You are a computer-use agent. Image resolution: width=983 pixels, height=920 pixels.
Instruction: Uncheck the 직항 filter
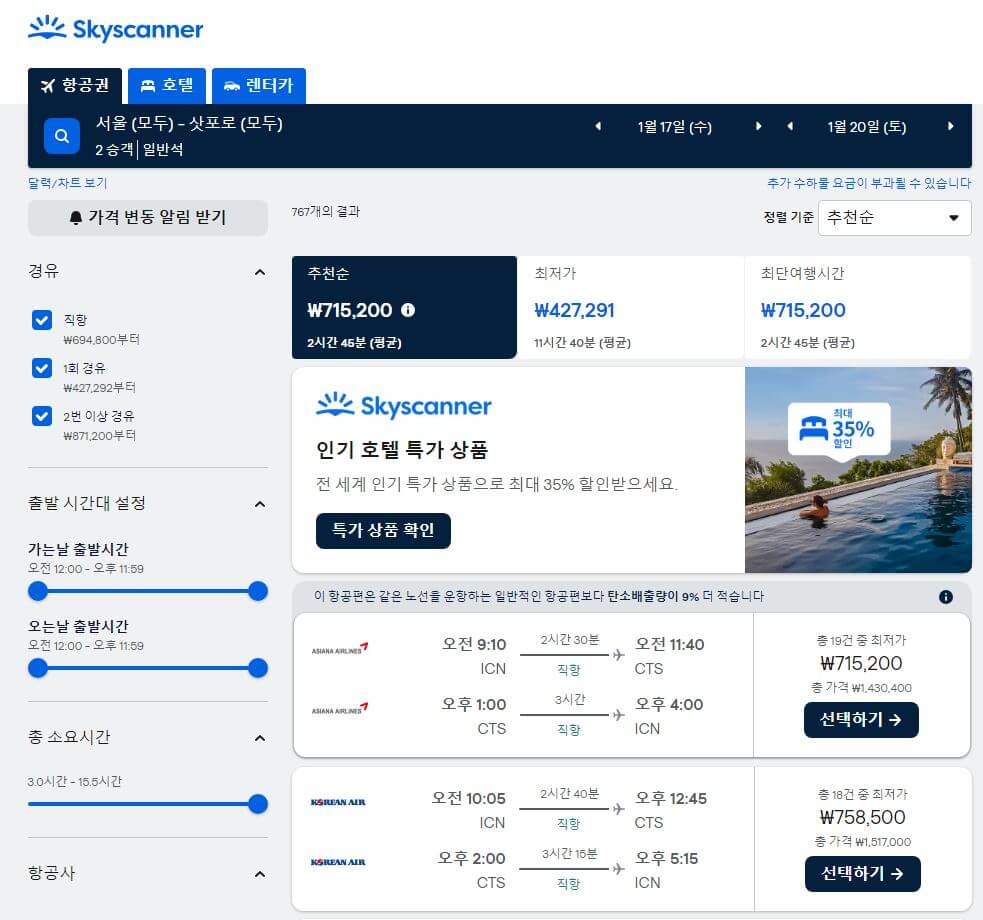[42, 319]
